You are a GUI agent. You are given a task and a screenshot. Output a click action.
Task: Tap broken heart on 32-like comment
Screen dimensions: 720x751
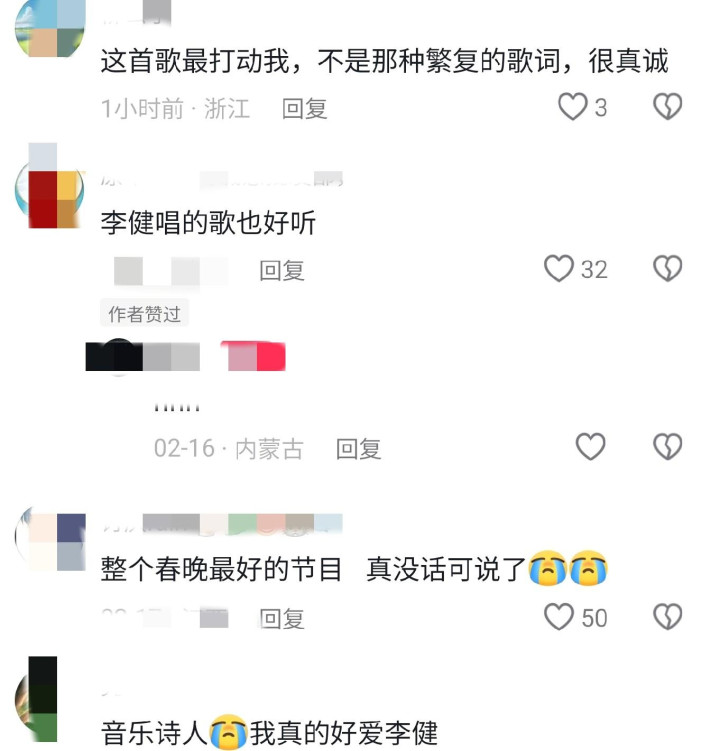point(668,268)
